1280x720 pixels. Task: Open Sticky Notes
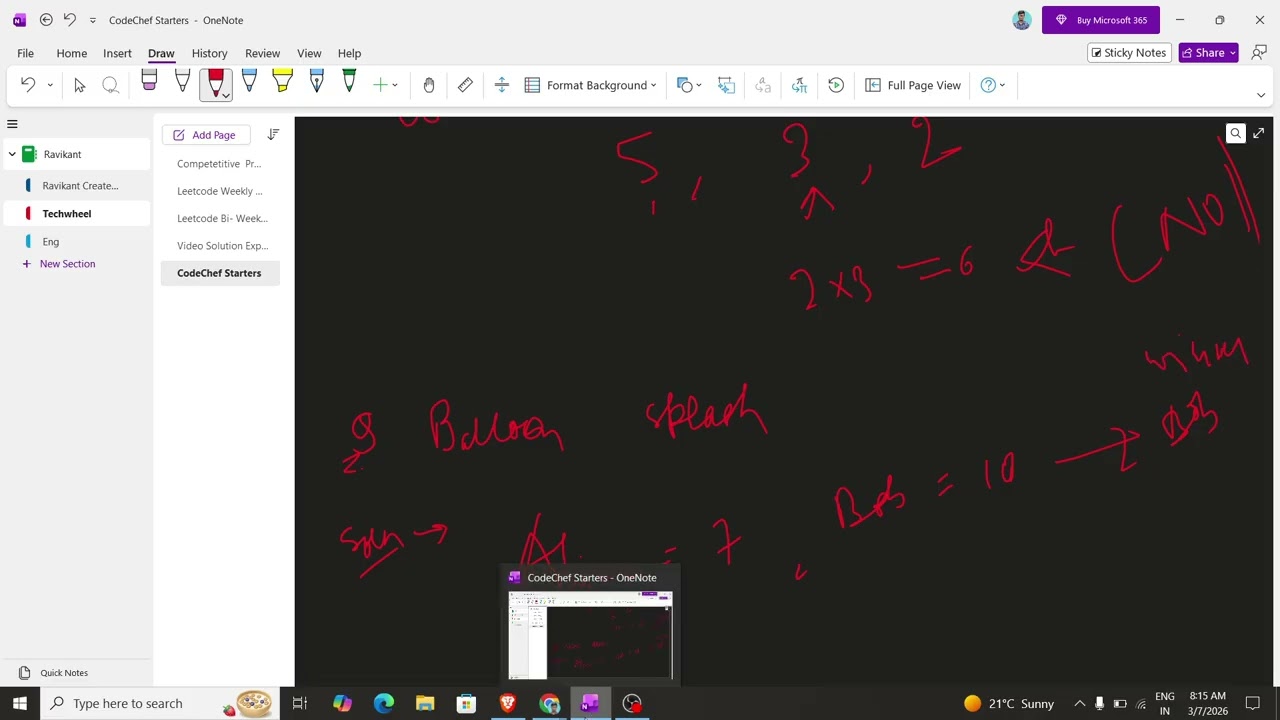coord(1129,53)
